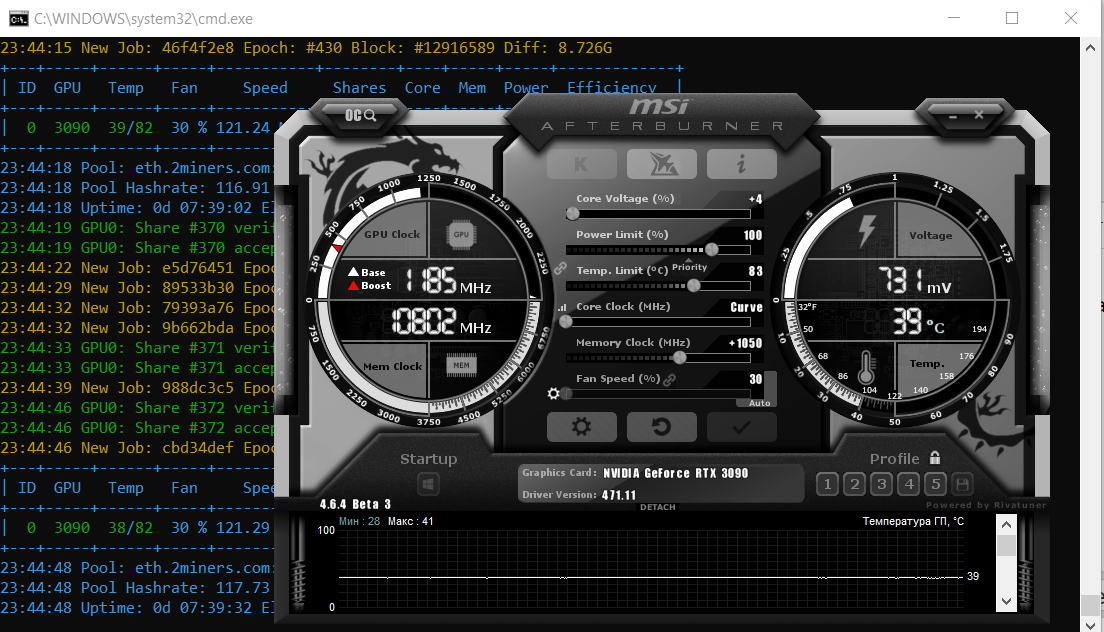Click the monitoring graph down arrow
Viewport: 1104px width, 632px height.
click(x=1006, y=601)
